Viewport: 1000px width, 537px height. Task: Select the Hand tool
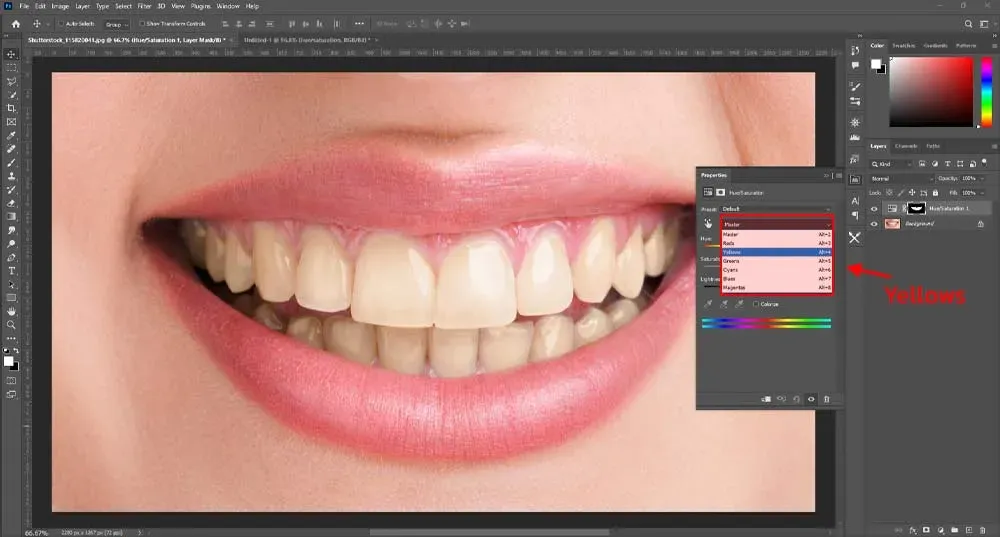click(x=11, y=311)
